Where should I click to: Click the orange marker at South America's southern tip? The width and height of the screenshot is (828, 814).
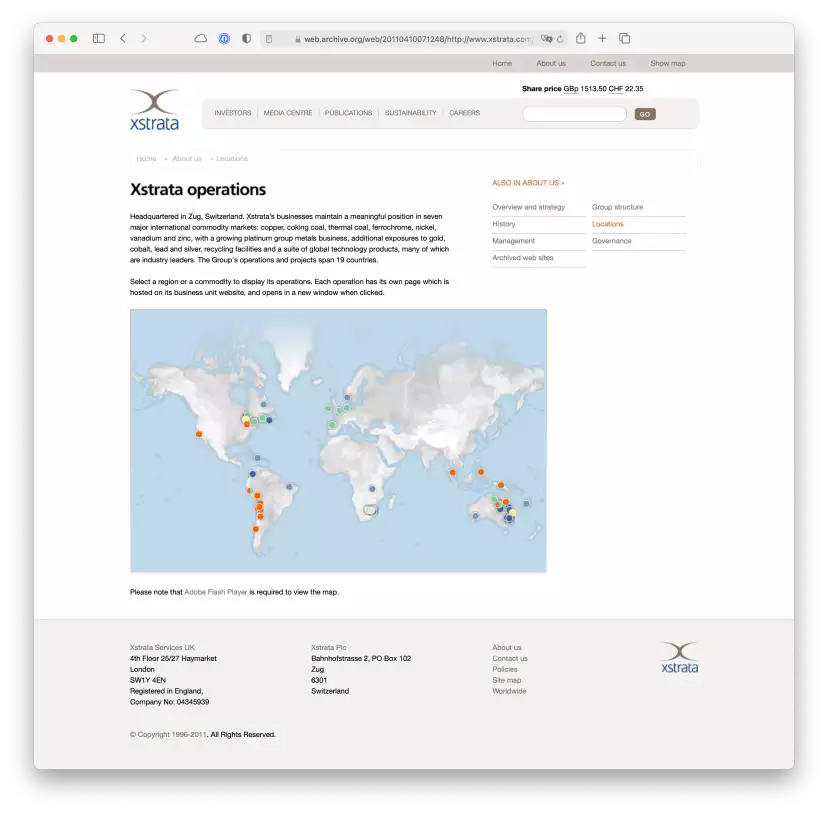[256, 529]
